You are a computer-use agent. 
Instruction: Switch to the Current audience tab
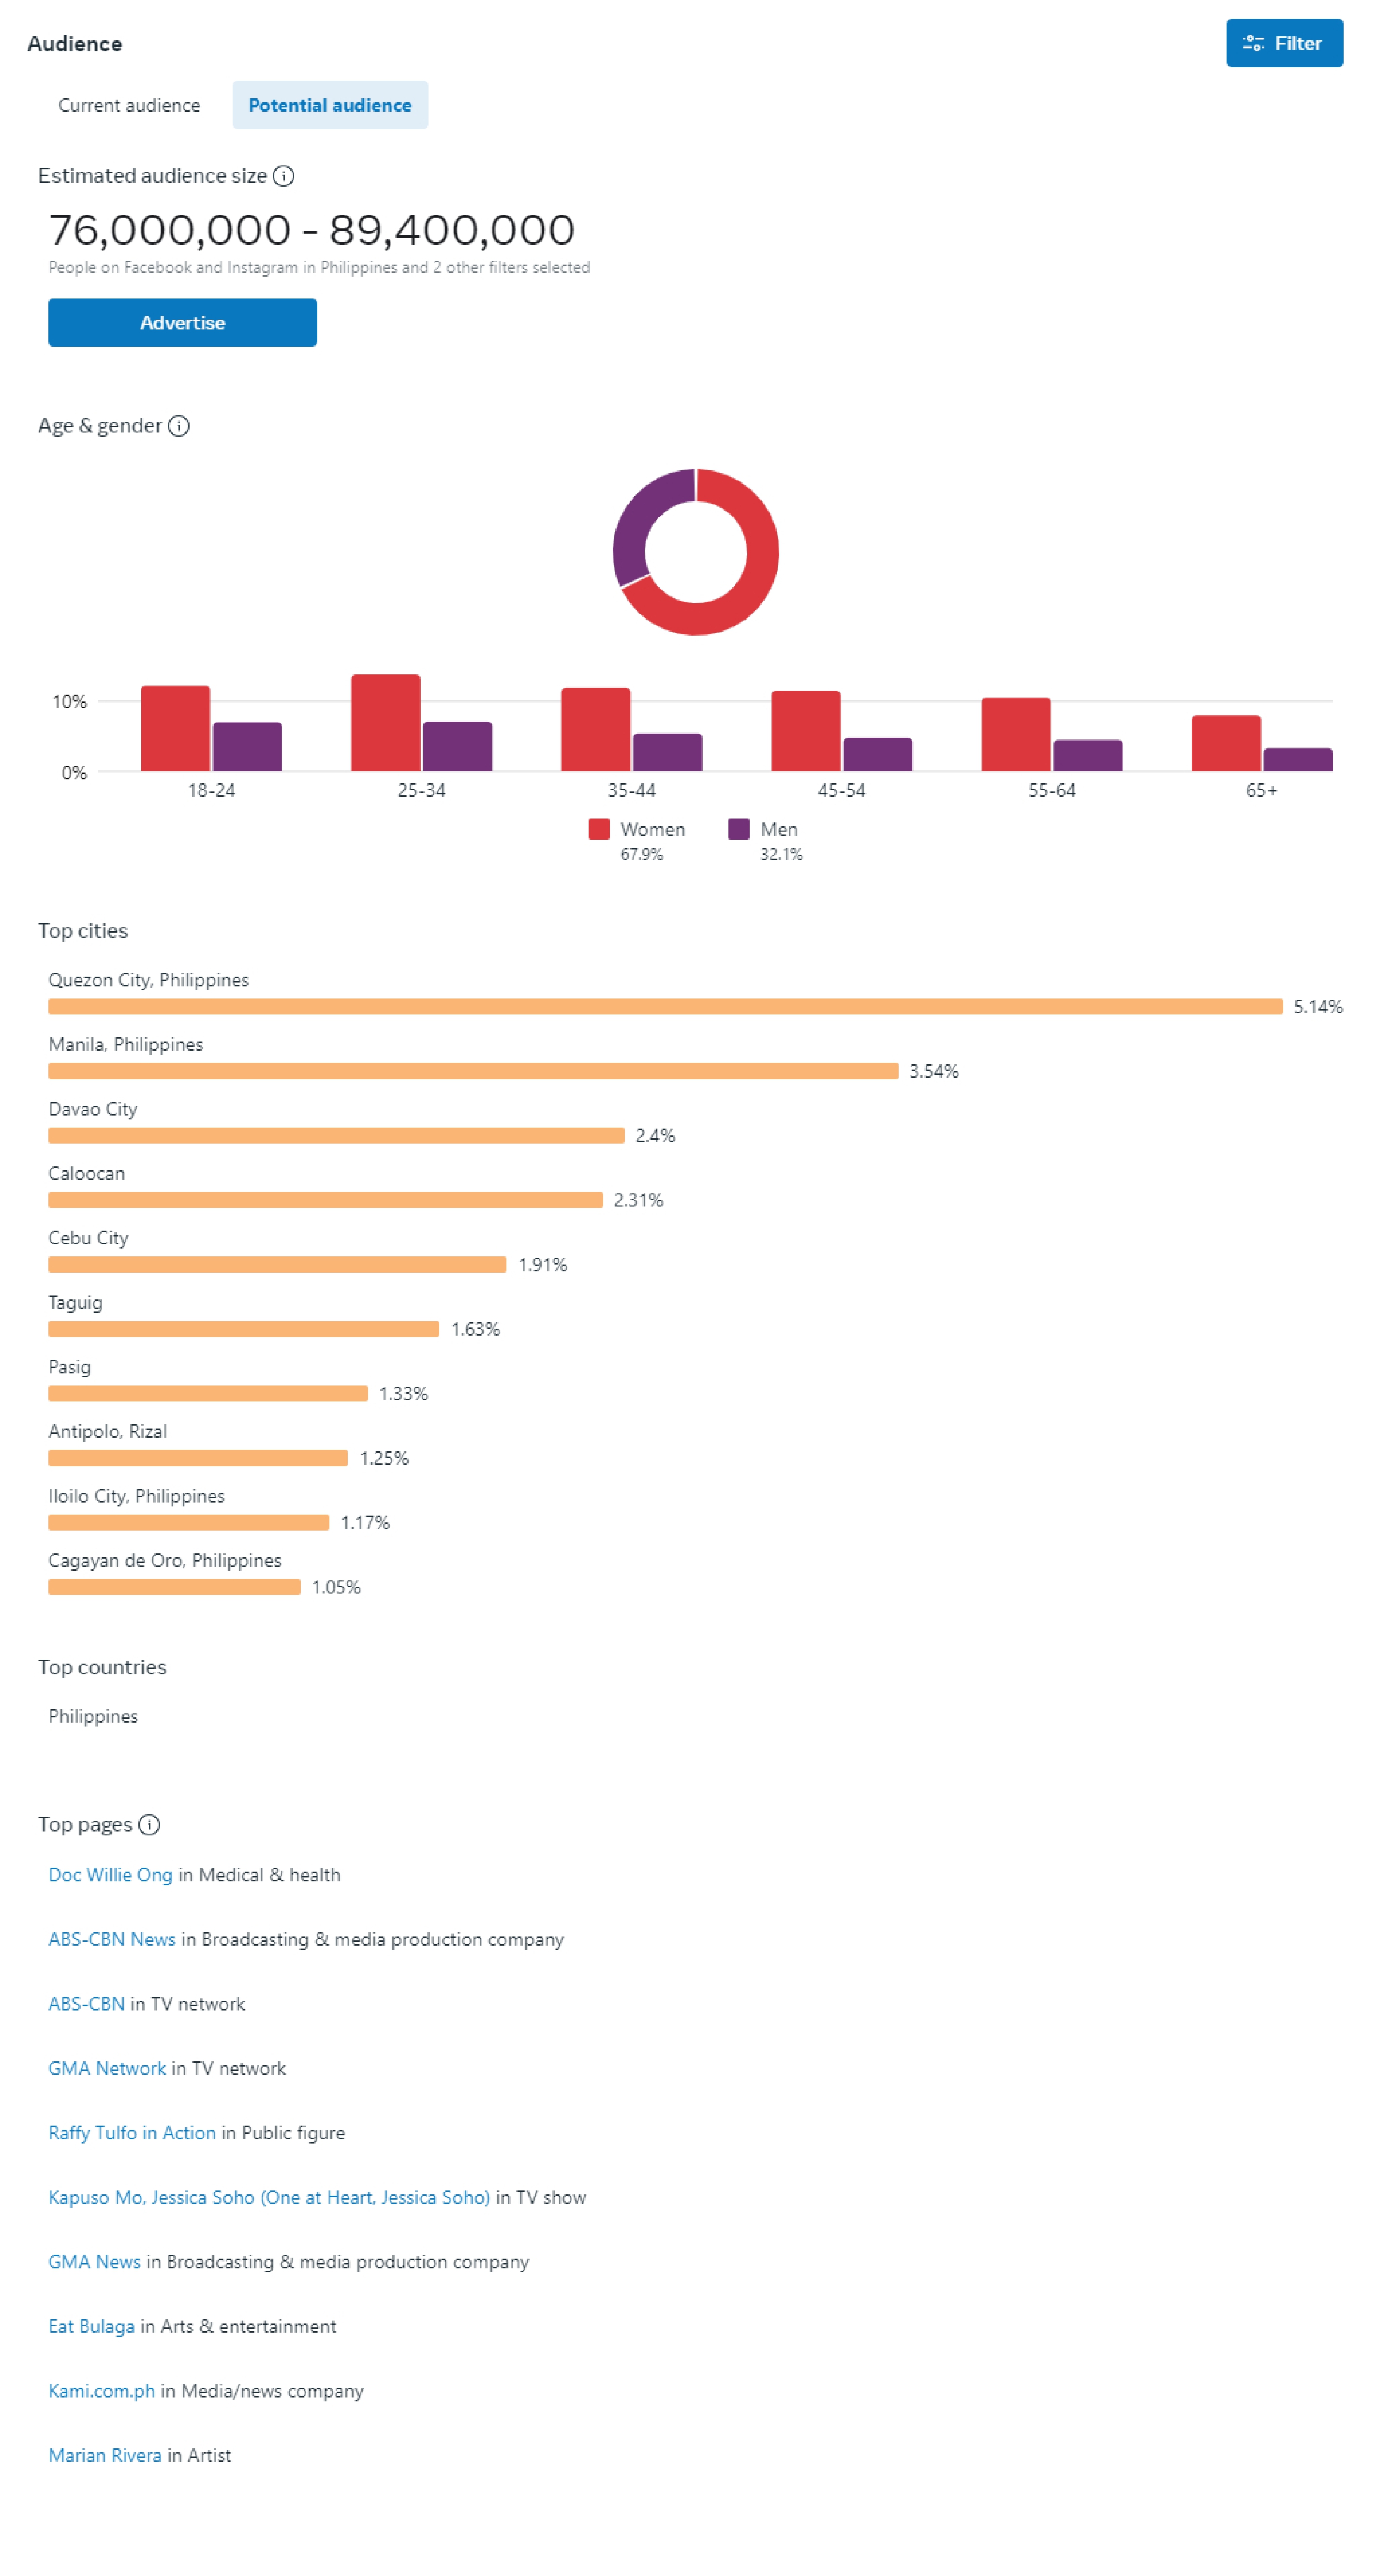[129, 105]
